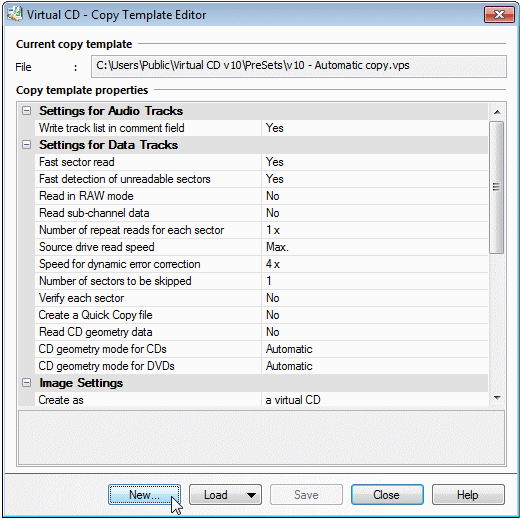The height and width of the screenshot is (519, 520).
Task: Click the New... button
Action: tap(144, 495)
